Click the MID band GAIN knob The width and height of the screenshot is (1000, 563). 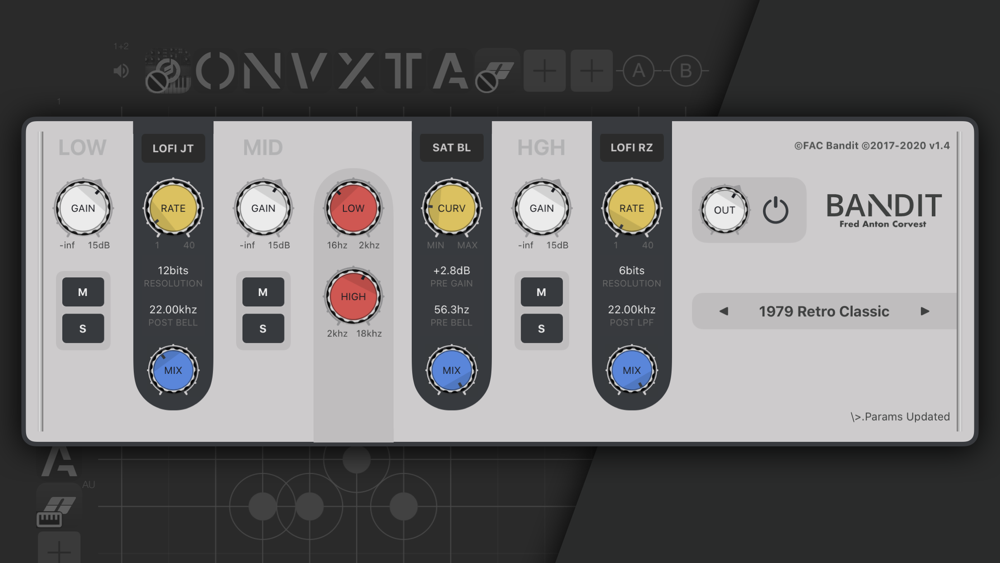tap(263, 208)
